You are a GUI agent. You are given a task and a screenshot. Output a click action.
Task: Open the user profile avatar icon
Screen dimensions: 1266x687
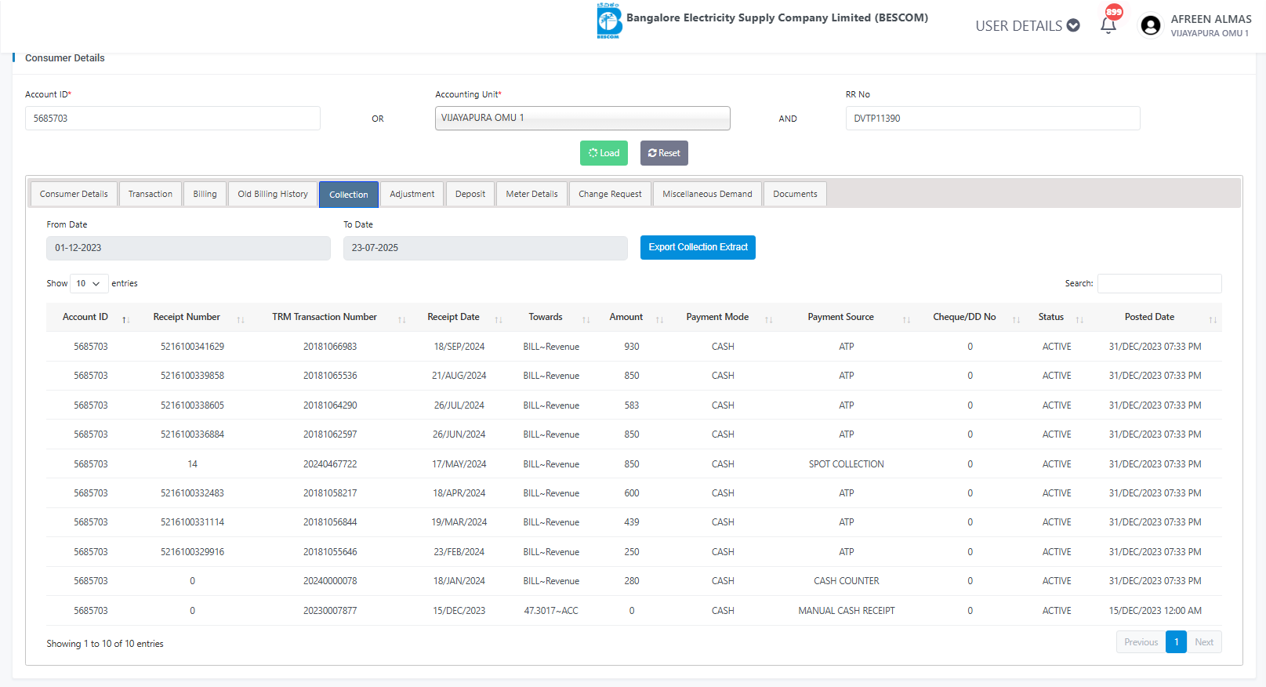(x=1150, y=26)
